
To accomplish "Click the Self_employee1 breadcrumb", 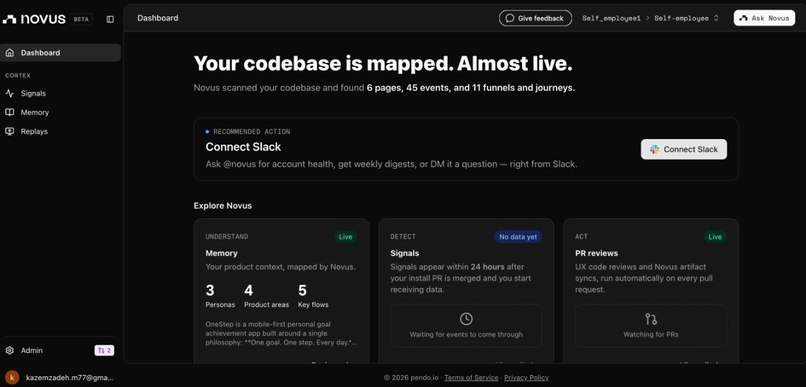I will coord(611,18).
